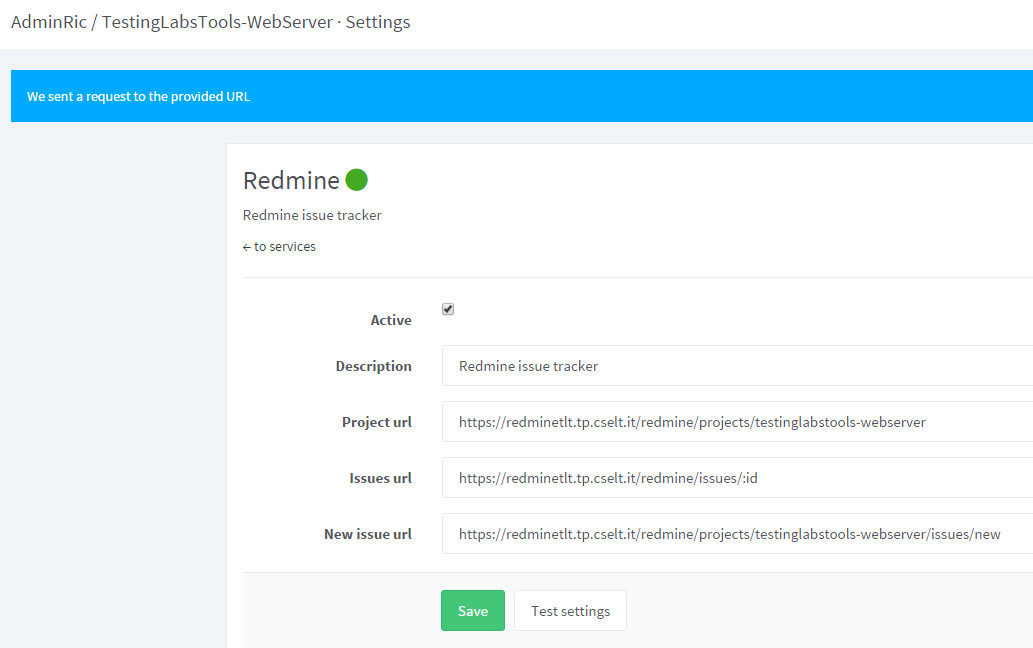This screenshot has width=1033, height=648.
Task: Open TestingLabsTools-WebServer project title link
Action: pyautogui.click(x=217, y=22)
